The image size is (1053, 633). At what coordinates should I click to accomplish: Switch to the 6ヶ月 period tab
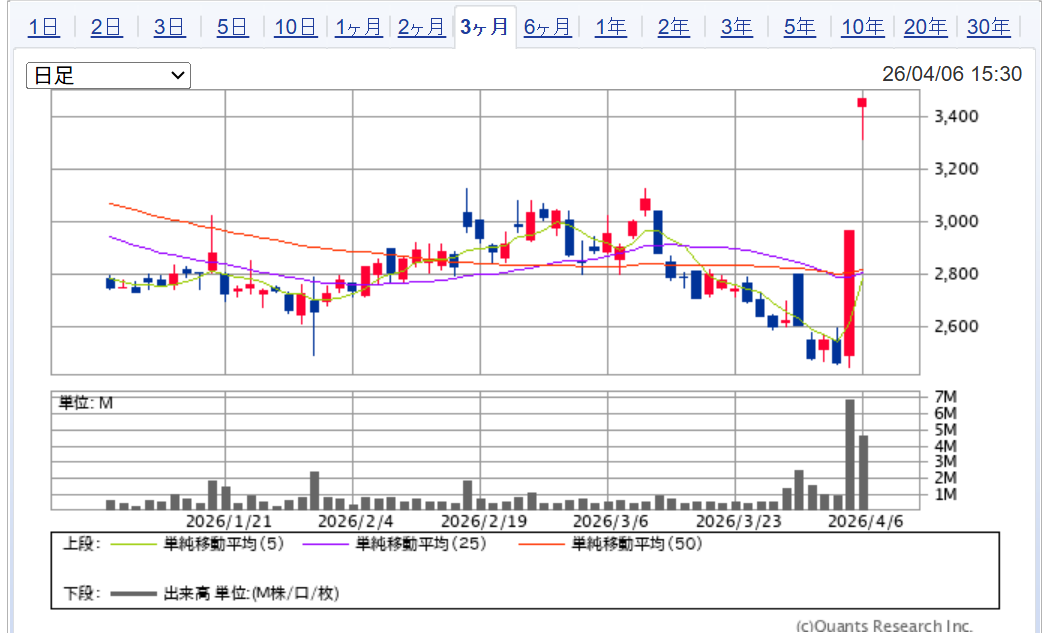coord(548,28)
